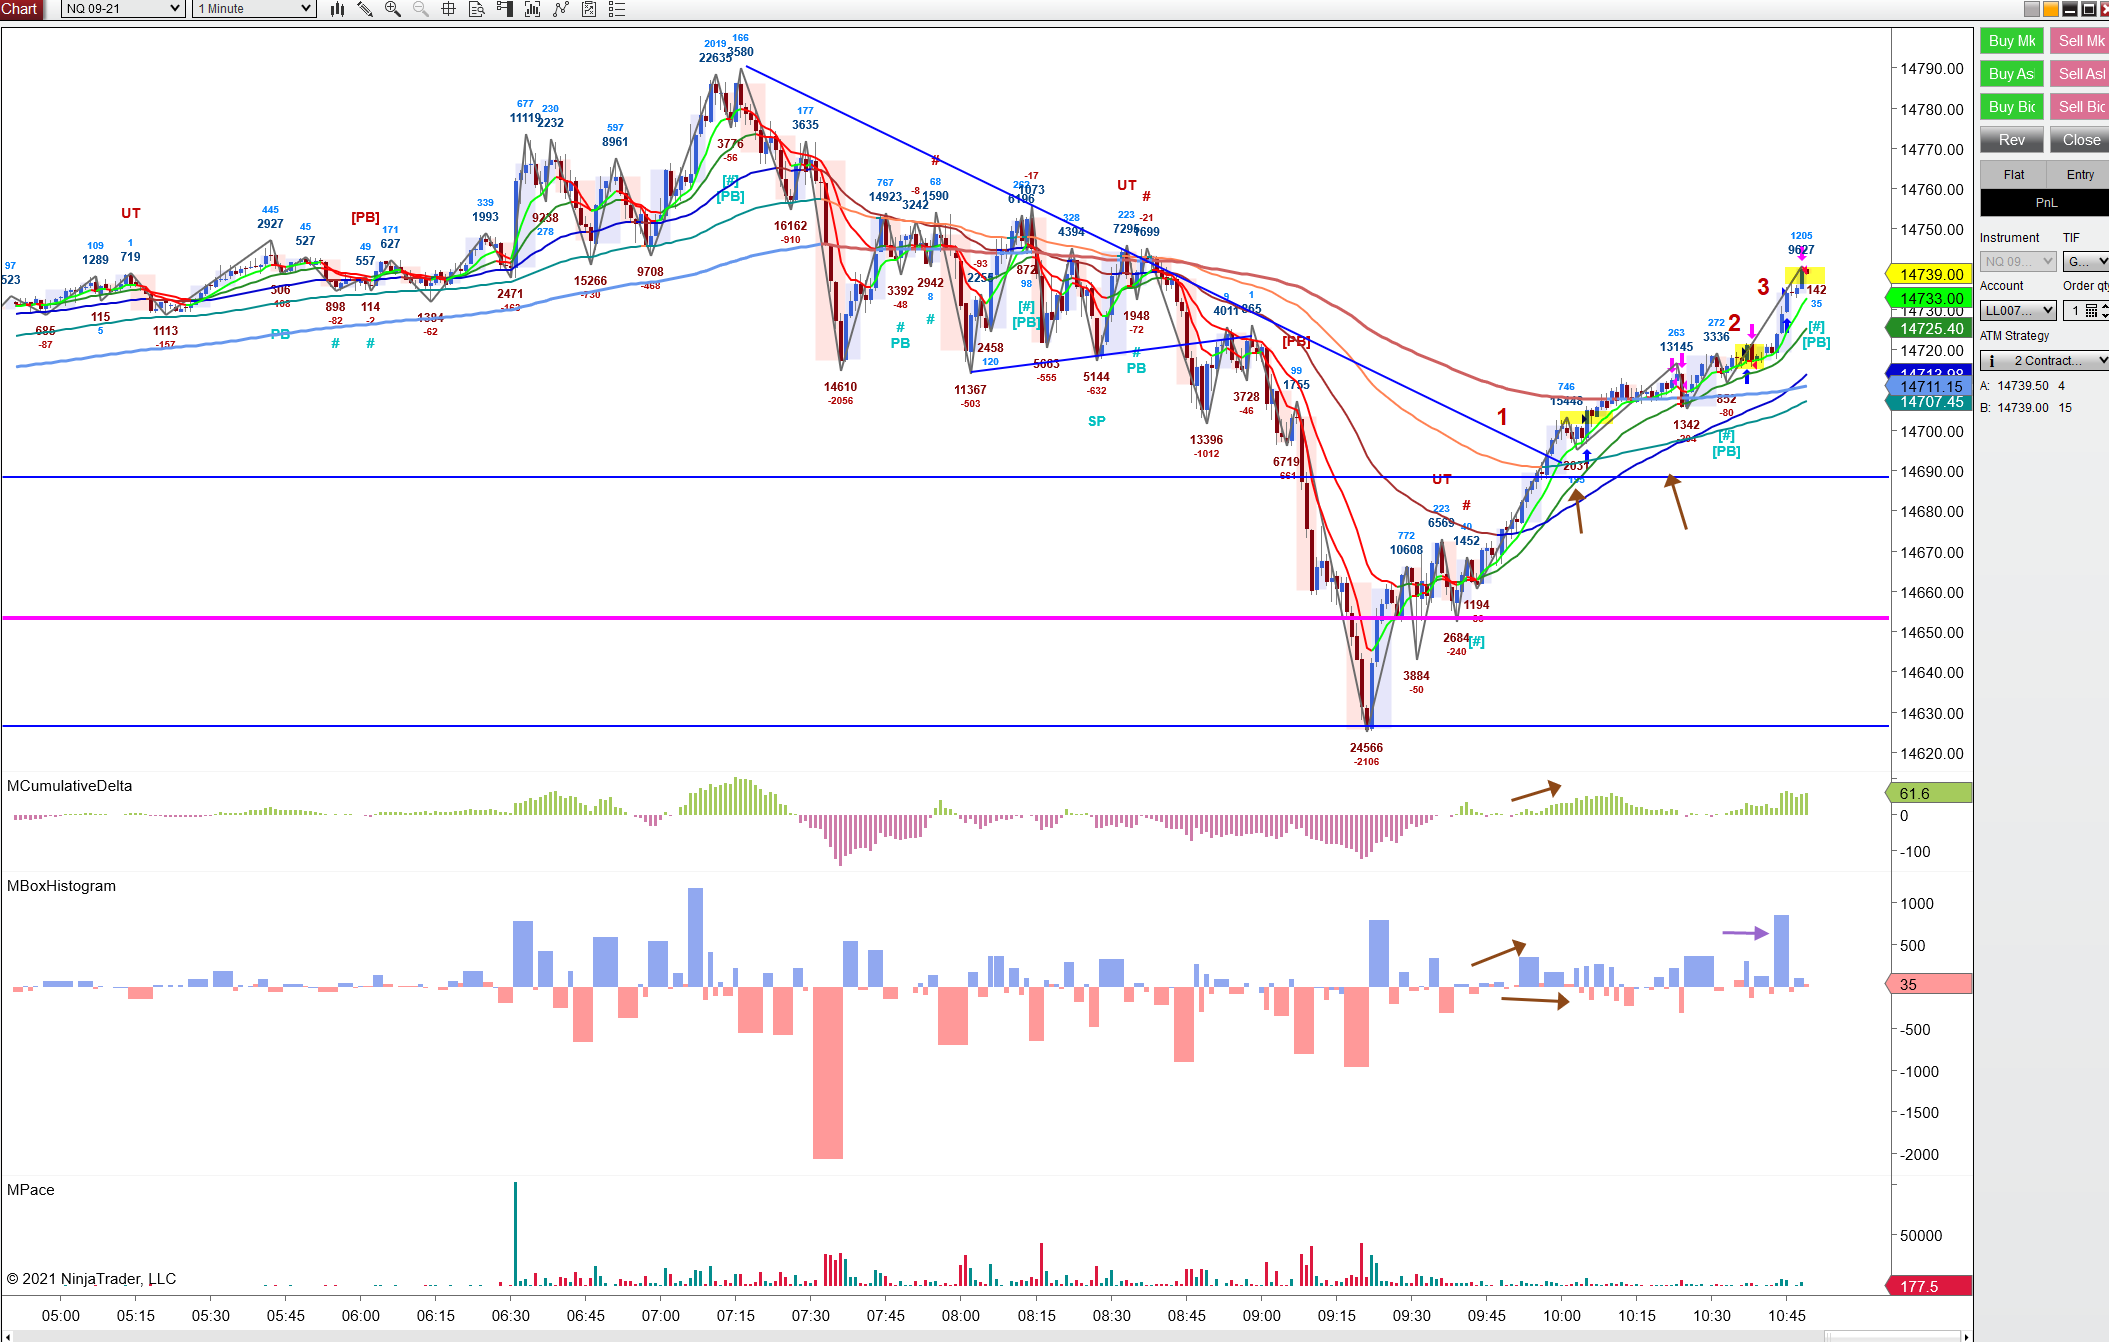Click the Sell Mkt button
The image size is (2109, 1342).
(x=2080, y=41)
